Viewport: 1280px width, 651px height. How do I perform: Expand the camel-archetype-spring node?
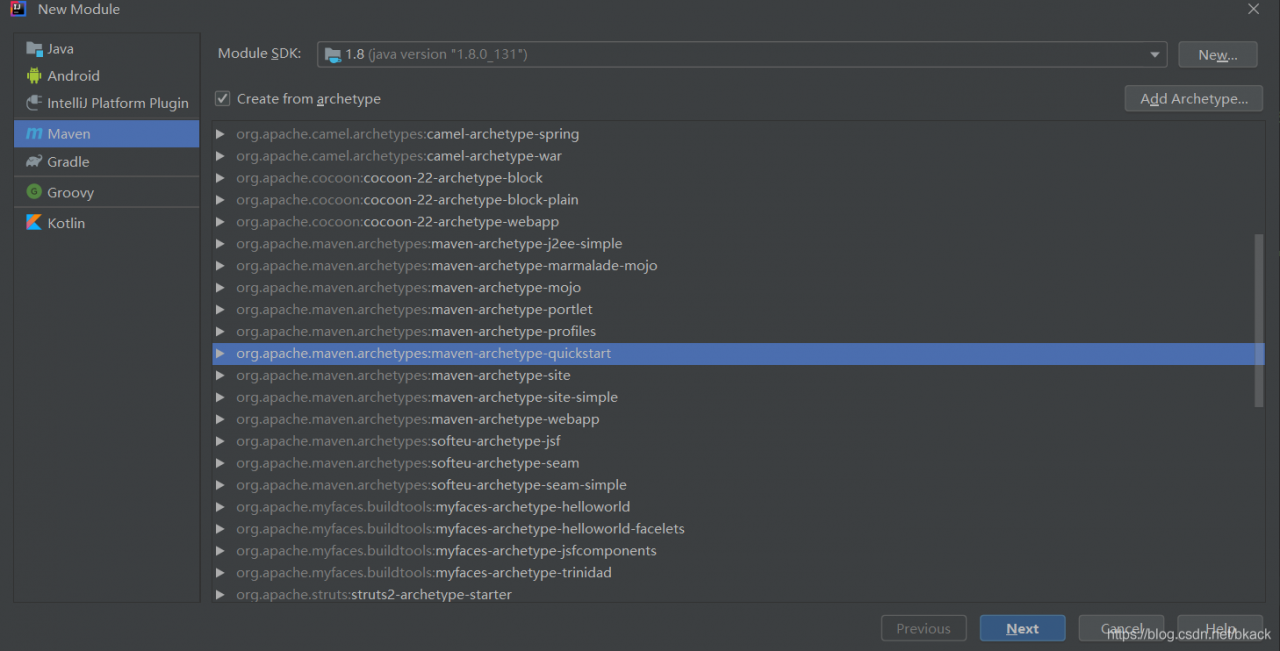(220, 134)
